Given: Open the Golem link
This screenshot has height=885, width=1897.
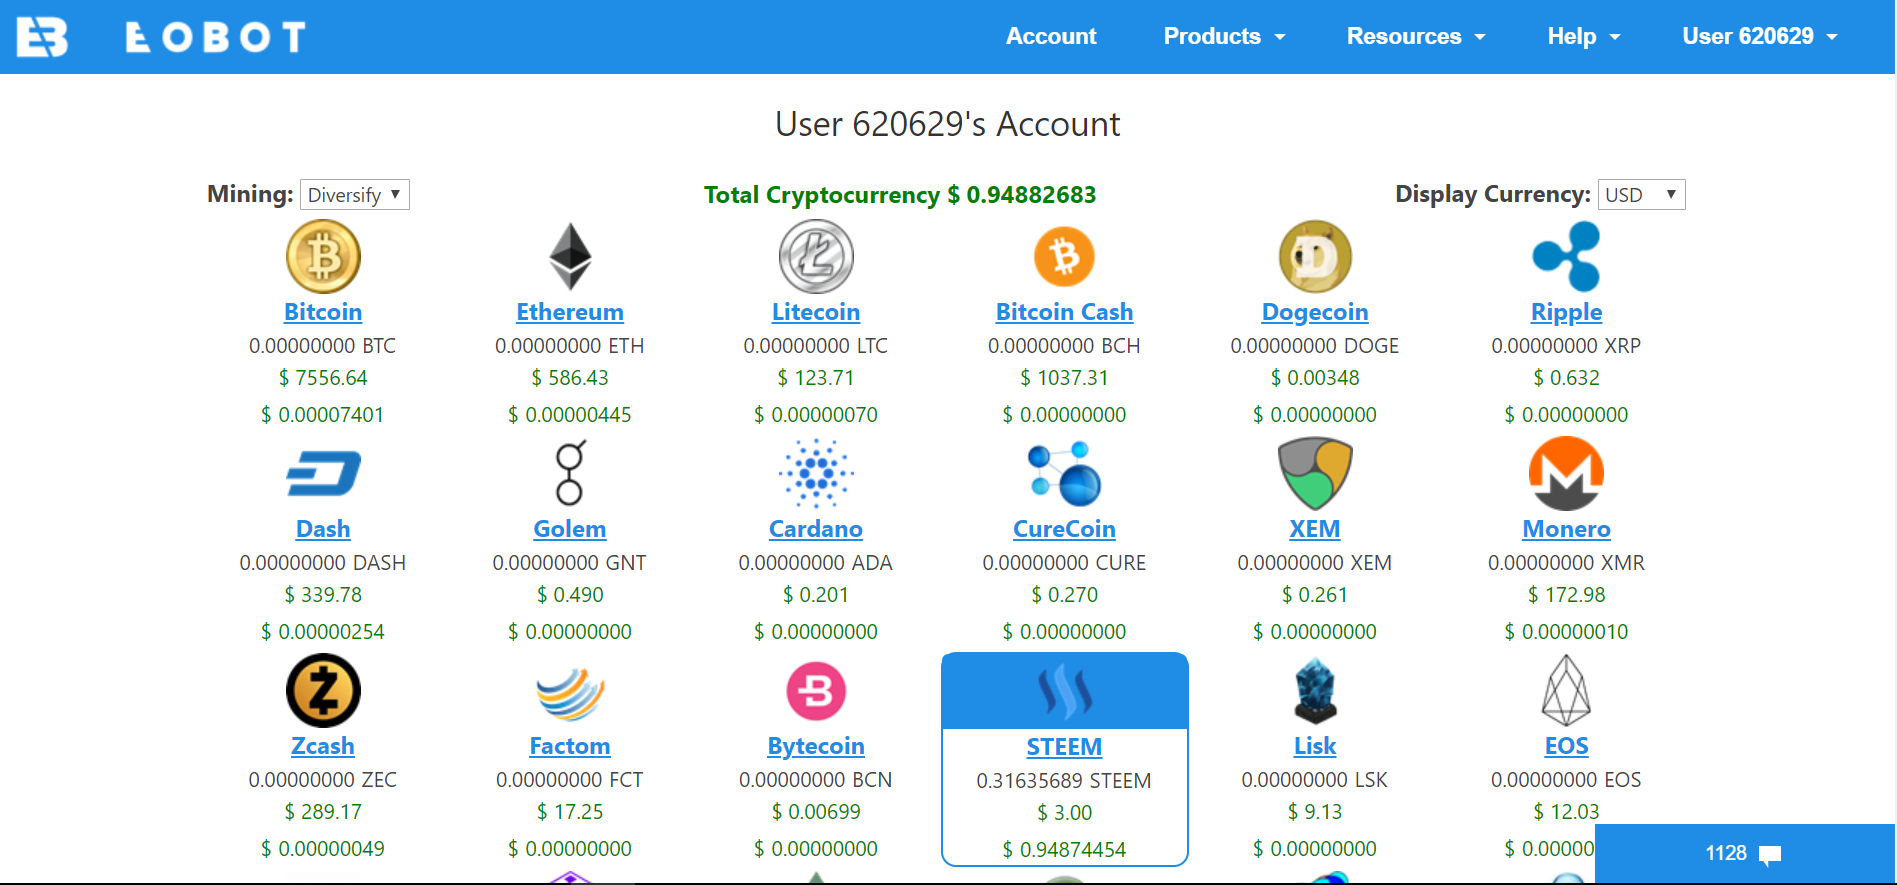Looking at the screenshot, I should click(x=570, y=529).
